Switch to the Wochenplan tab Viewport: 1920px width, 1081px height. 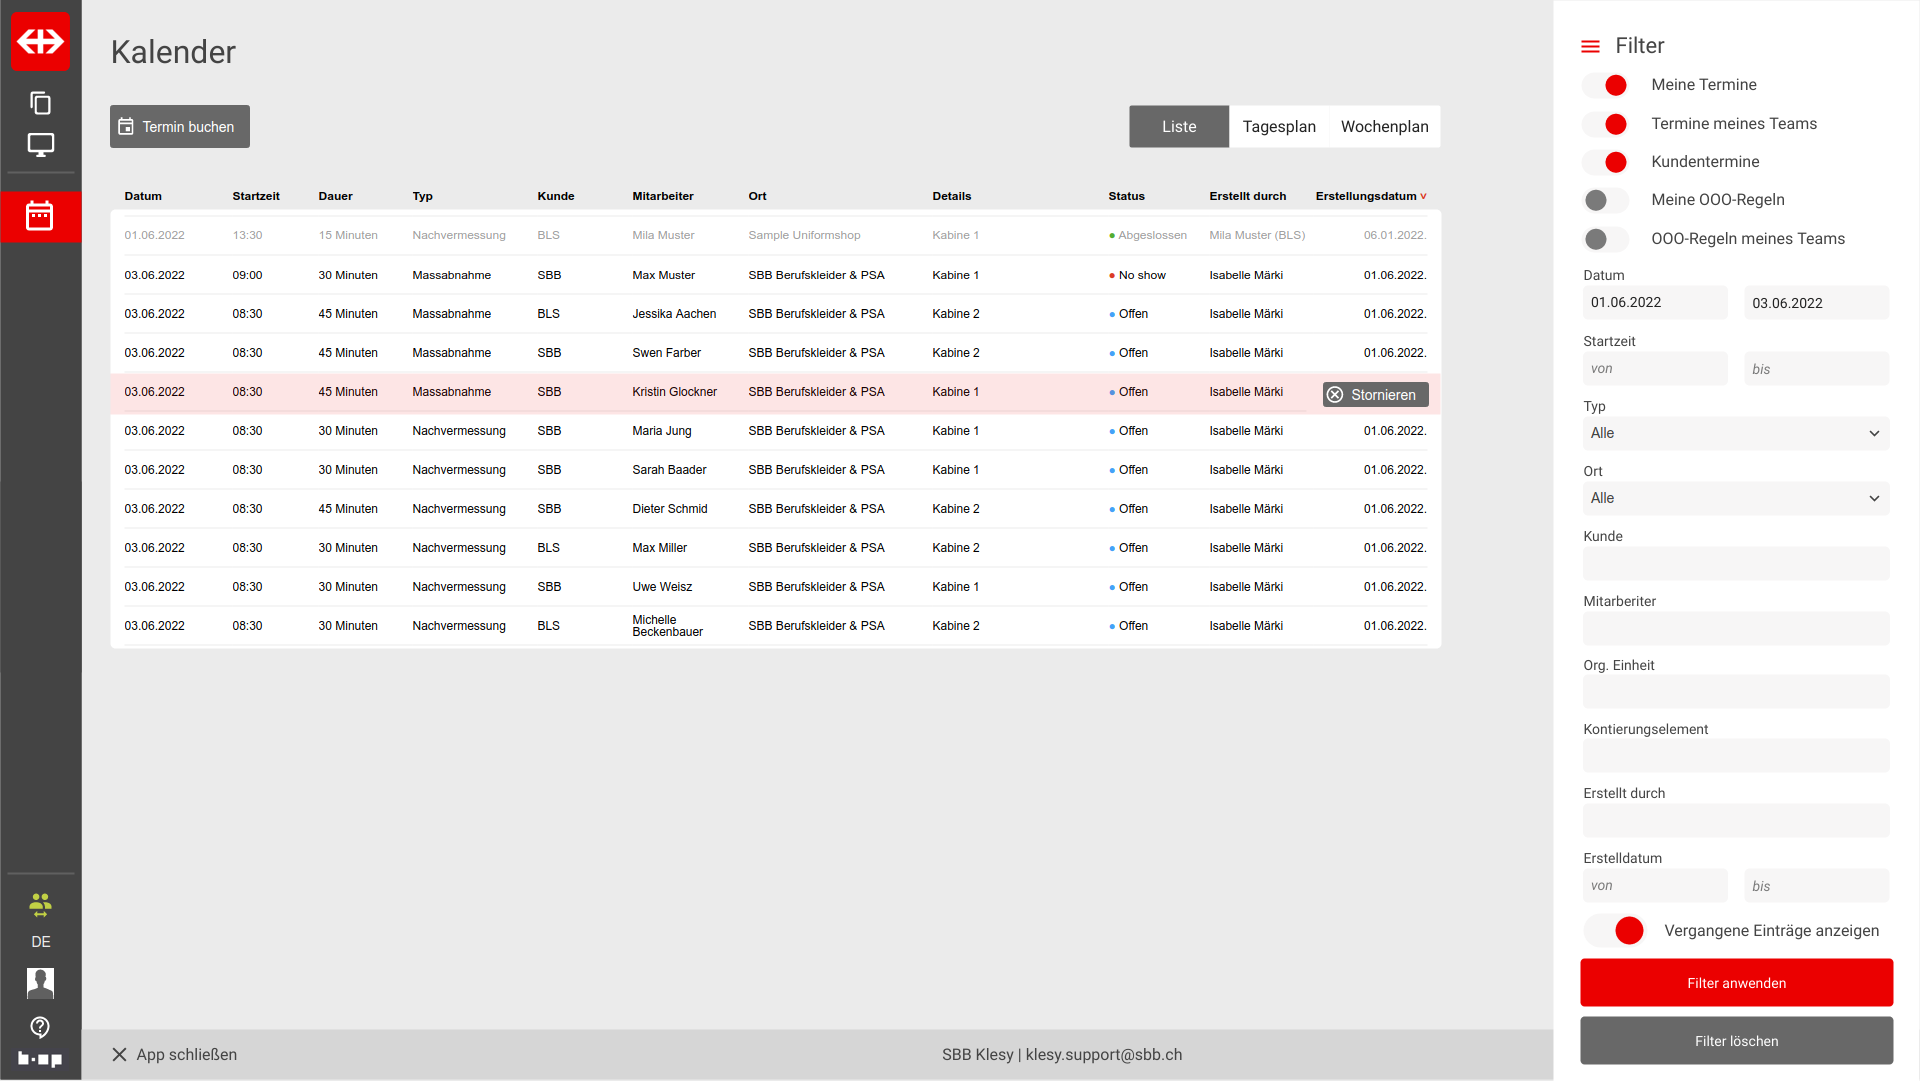point(1384,127)
